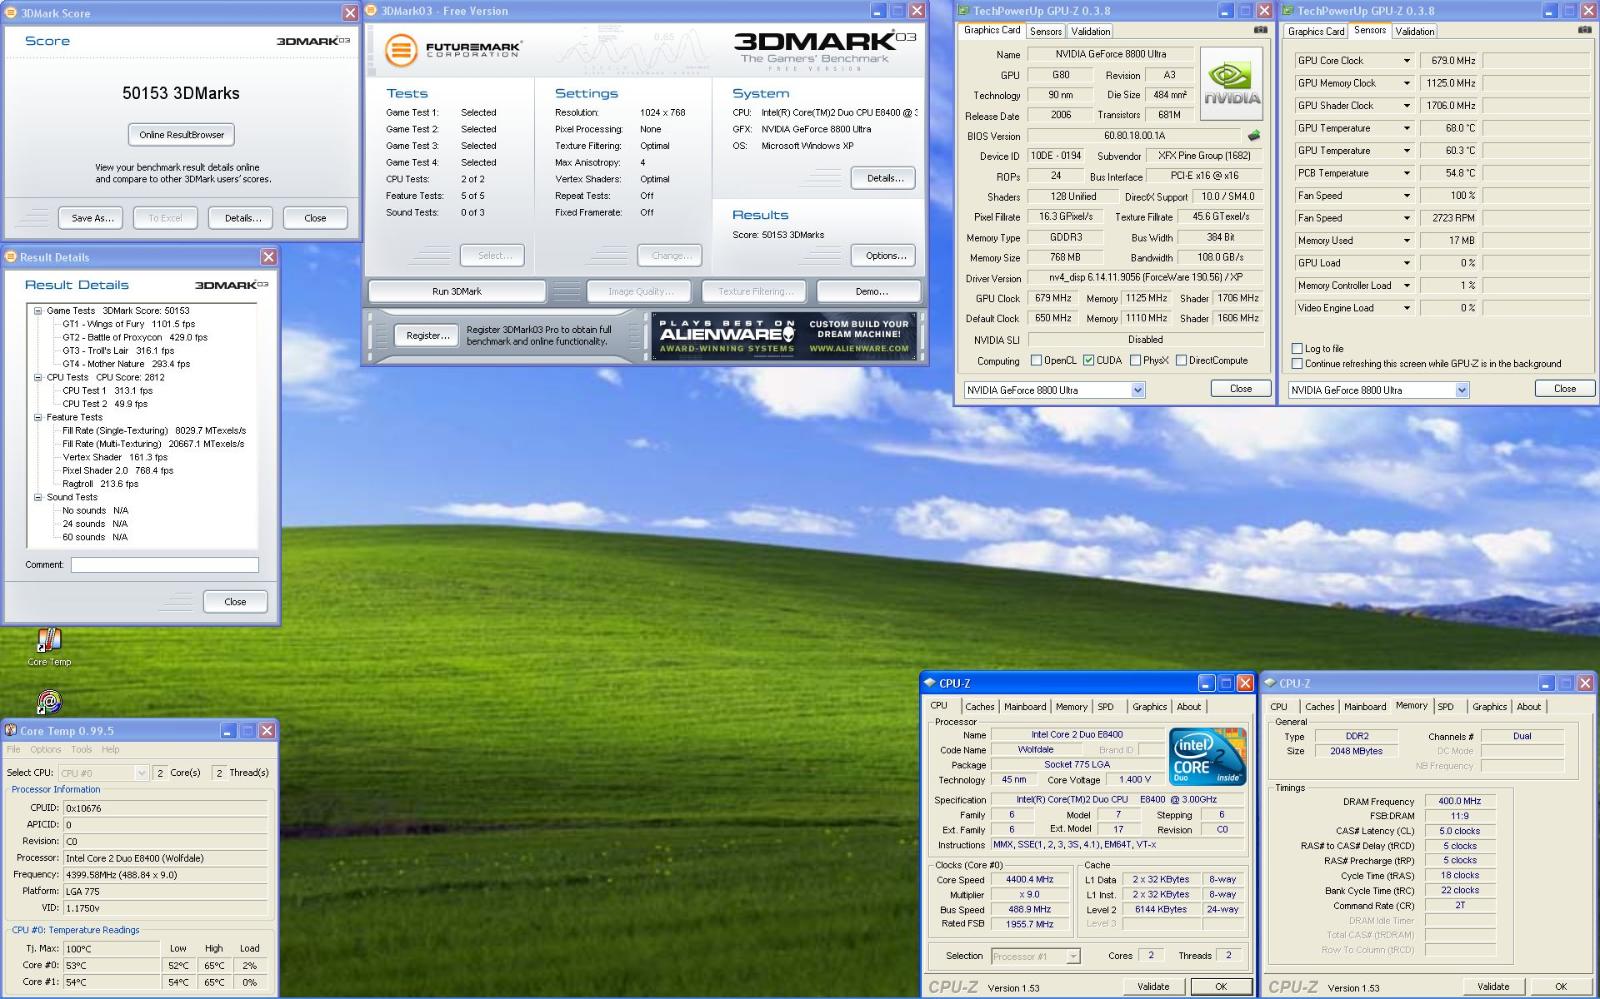Click the Online ResultBrowser button
Image resolution: width=1600 pixels, height=999 pixels.
click(182, 134)
